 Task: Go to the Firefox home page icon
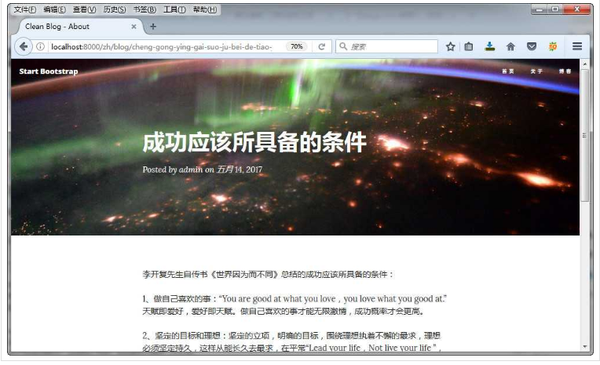click(x=510, y=47)
